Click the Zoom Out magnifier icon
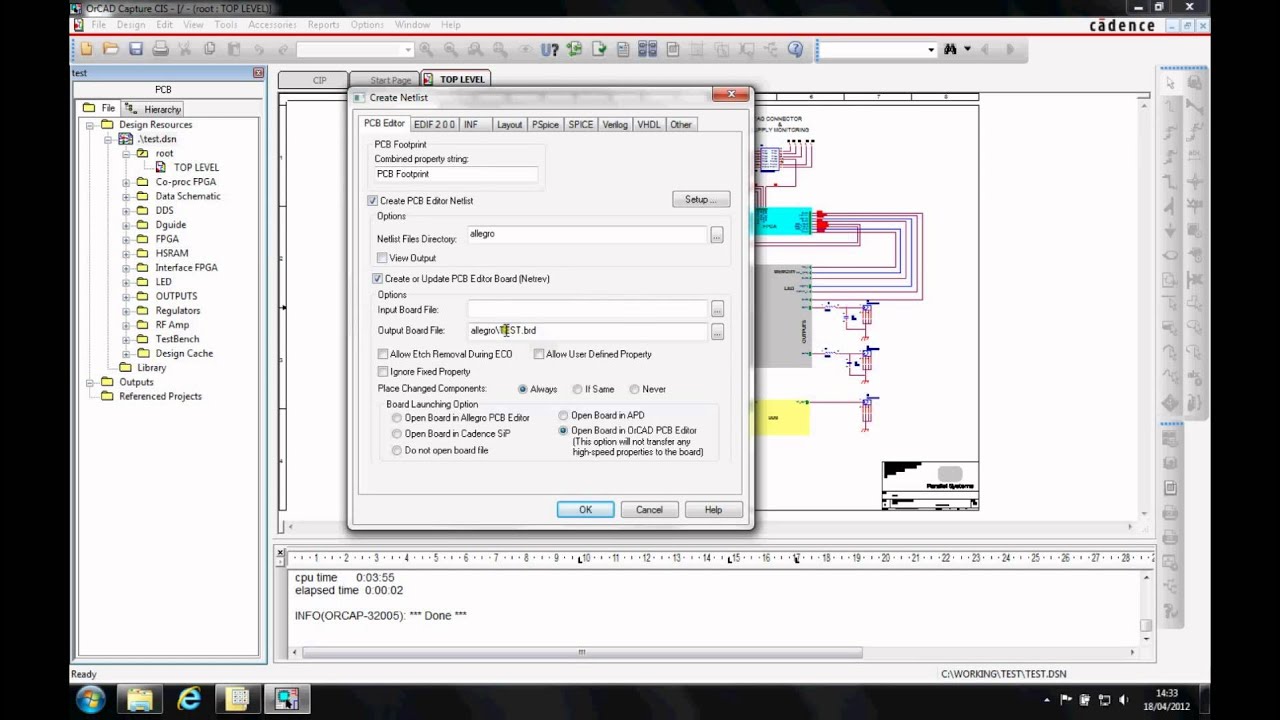Viewport: 1280px width, 720px height. [451, 49]
